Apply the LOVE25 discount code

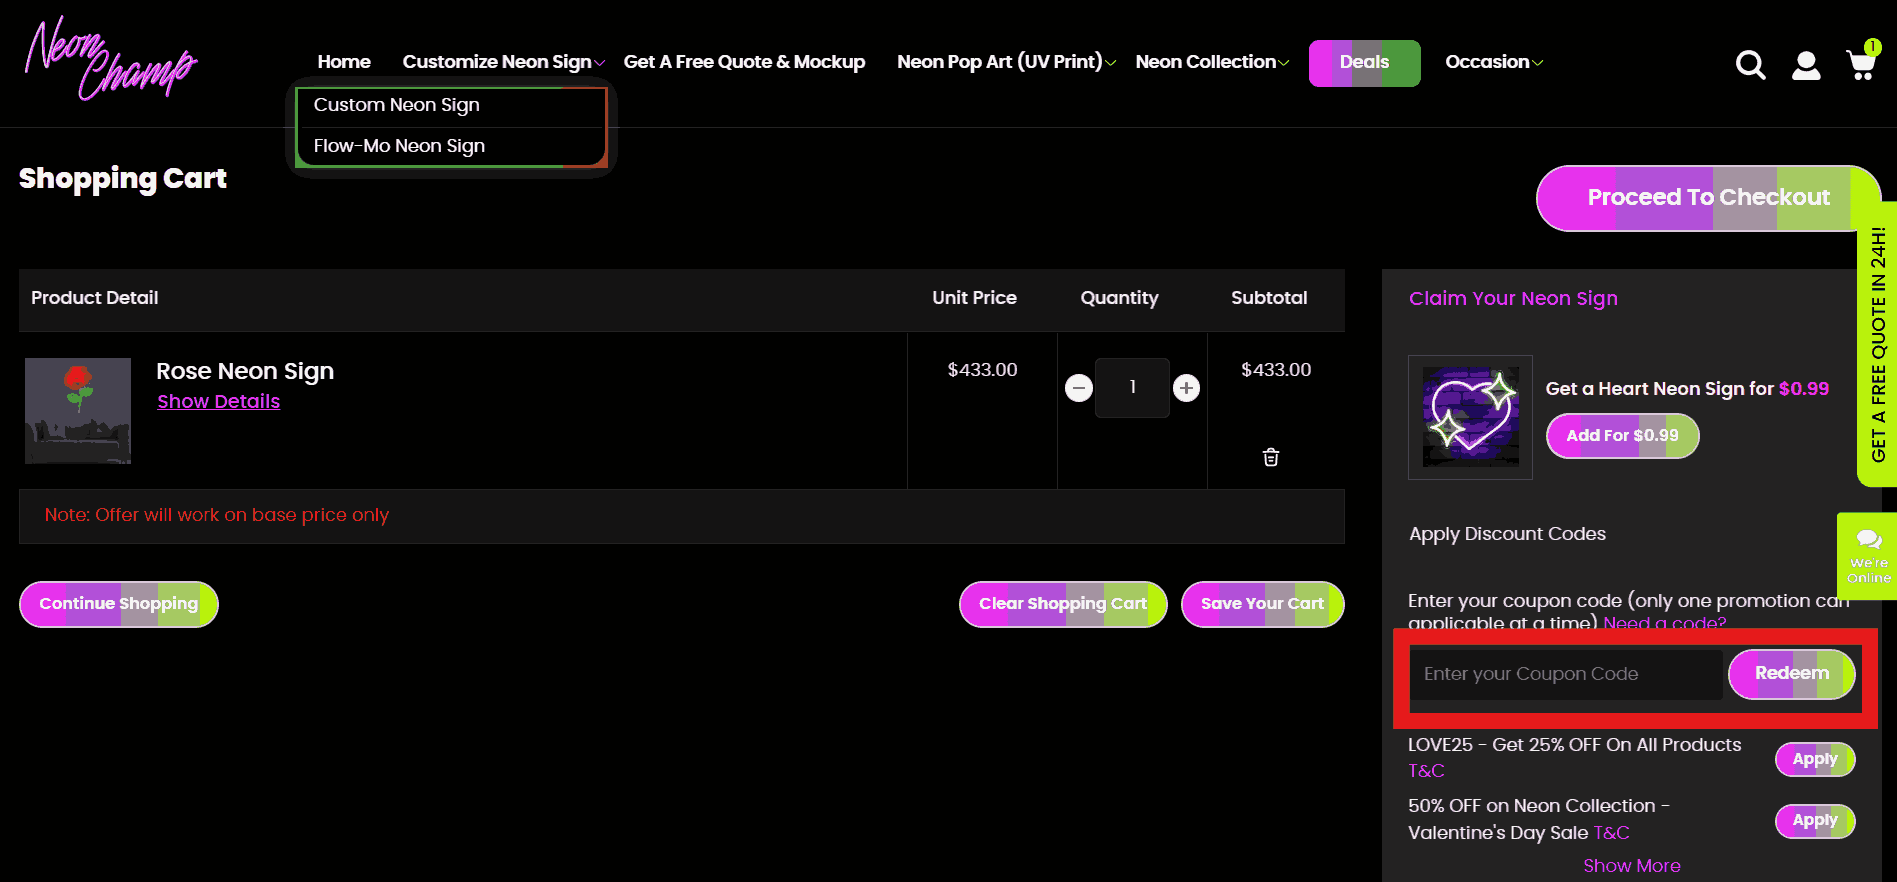1814,759
